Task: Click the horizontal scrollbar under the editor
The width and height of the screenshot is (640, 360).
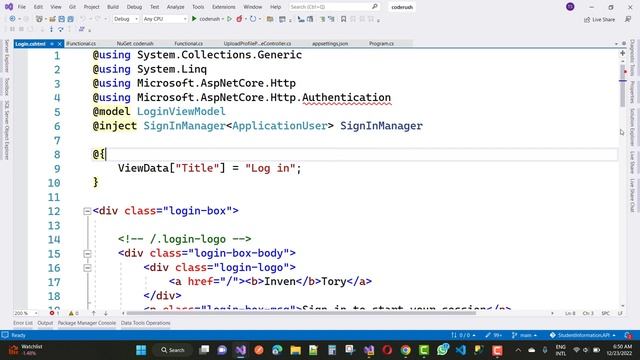Action: tap(301, 313)
